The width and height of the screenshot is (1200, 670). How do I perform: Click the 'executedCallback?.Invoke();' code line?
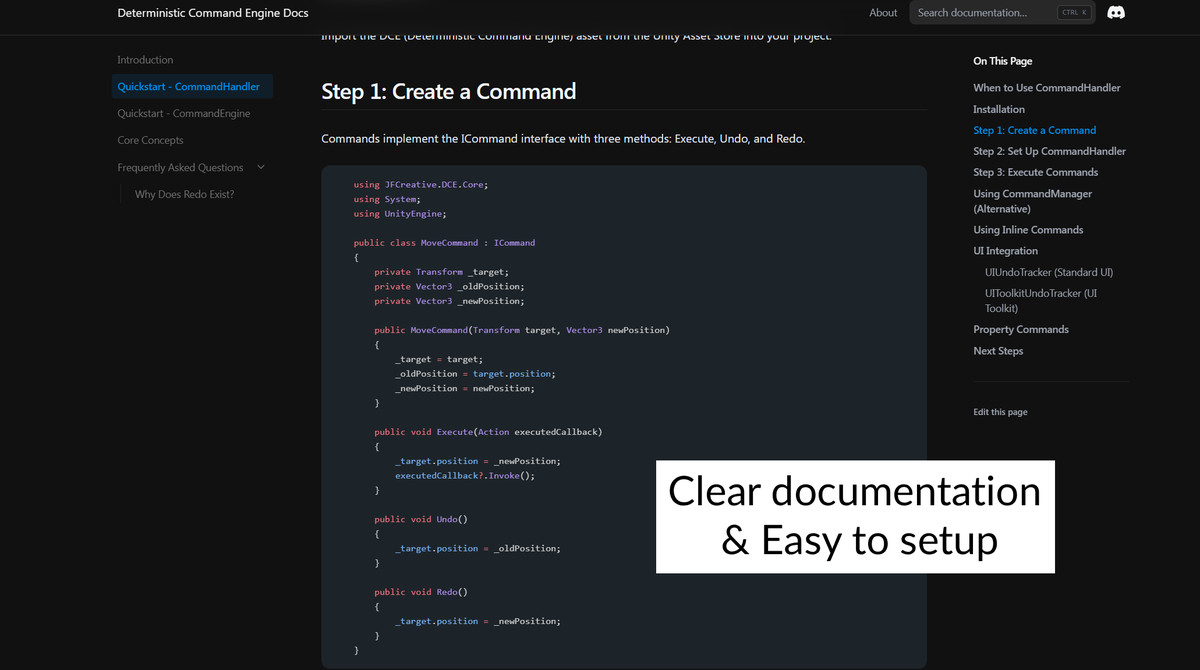[465, 476]
